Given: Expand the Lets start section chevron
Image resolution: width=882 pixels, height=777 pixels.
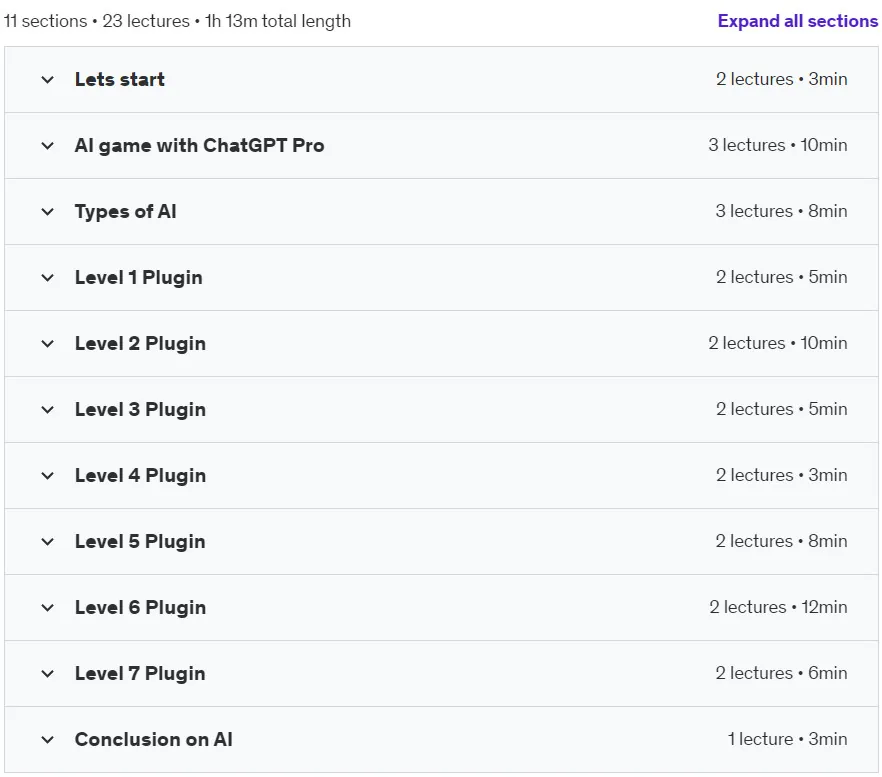Looking at the screenshot, I should tap(48, 80).
